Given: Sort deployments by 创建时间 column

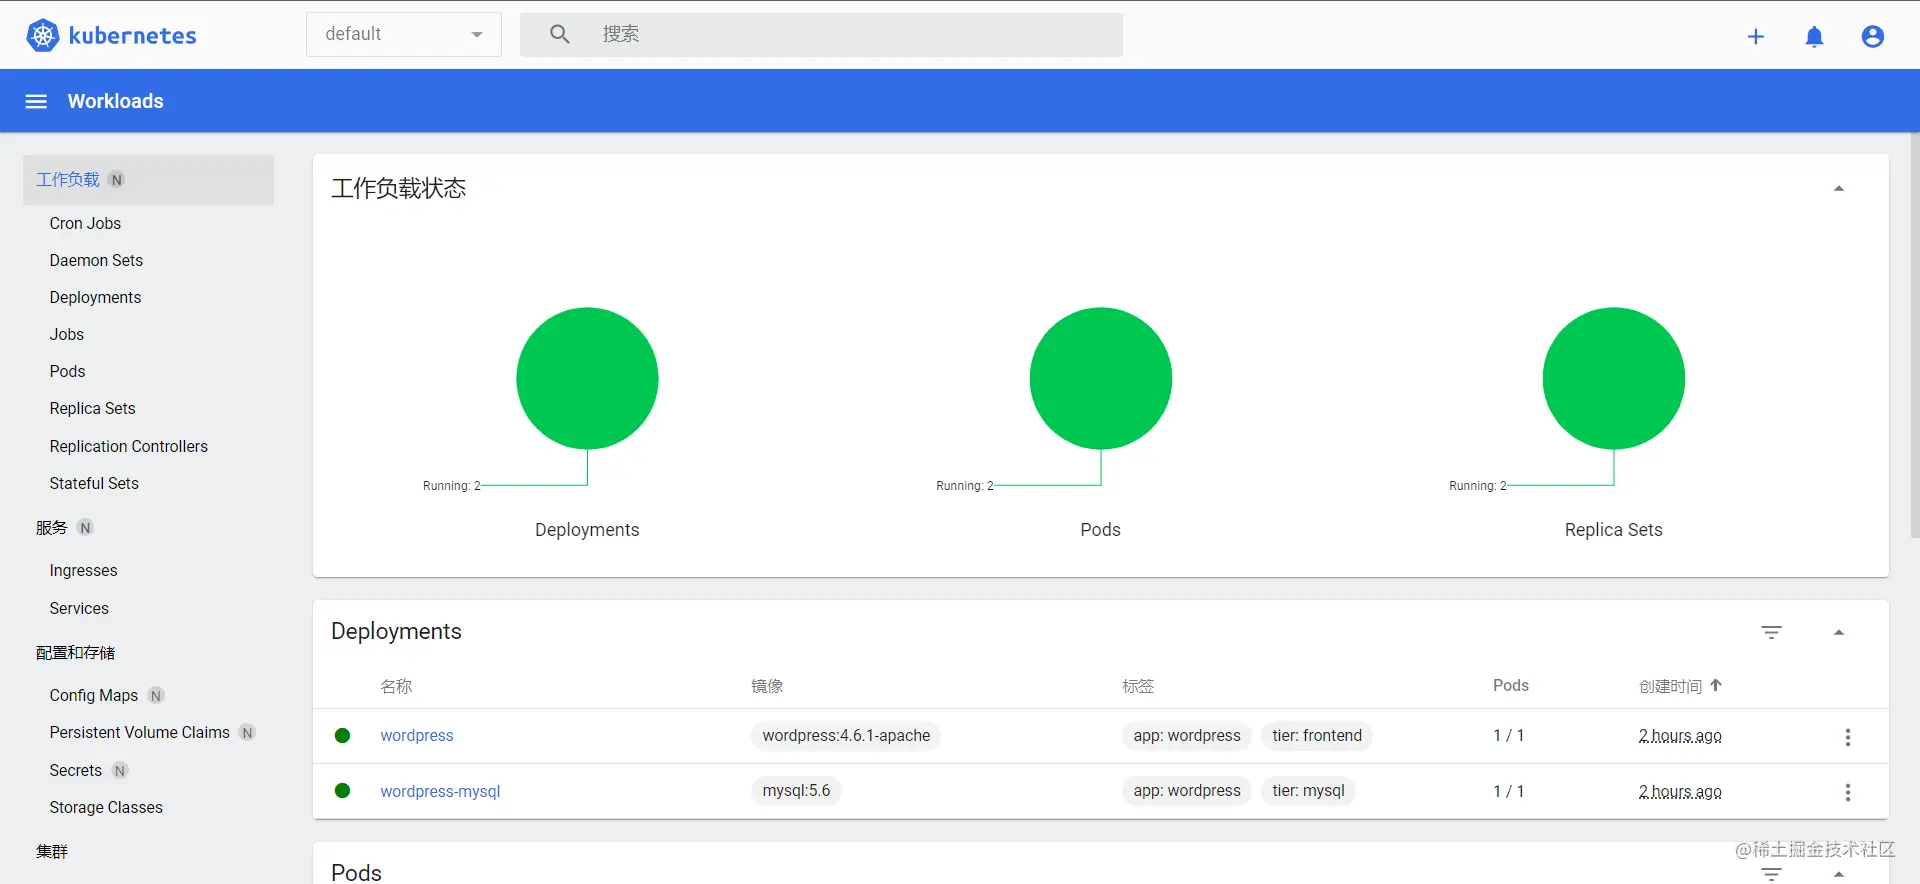Looking at the screenshot, I should 1670,686.
